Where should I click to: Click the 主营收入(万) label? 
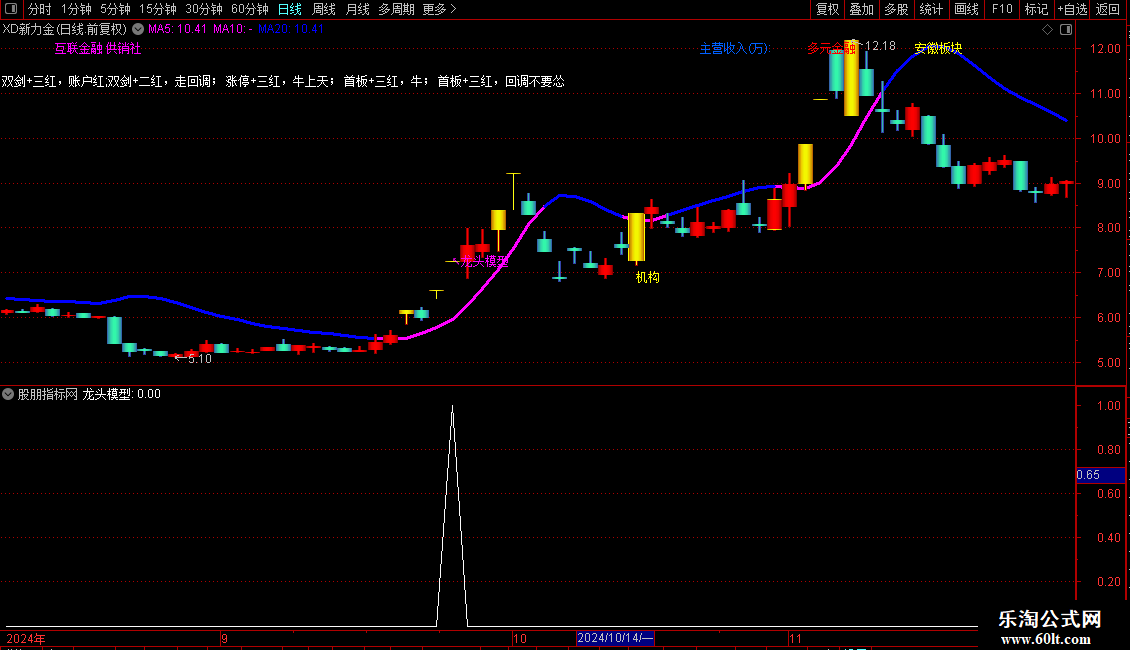735,48
